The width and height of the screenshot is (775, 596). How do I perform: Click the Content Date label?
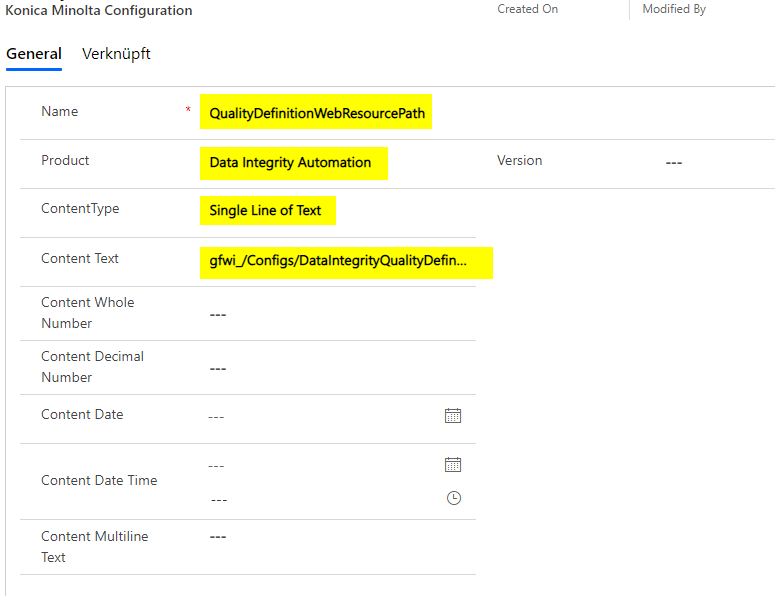click(82, 414)
